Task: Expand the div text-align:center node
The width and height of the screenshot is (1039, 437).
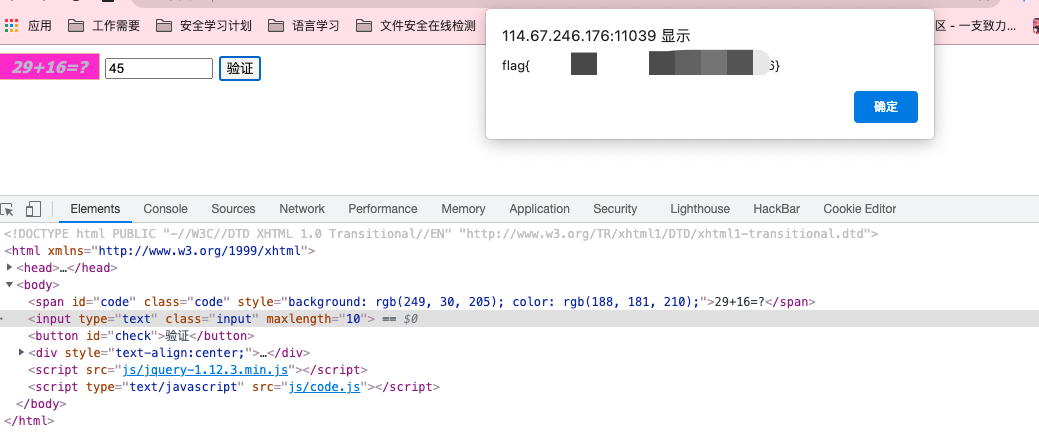Action: [21, 353]
